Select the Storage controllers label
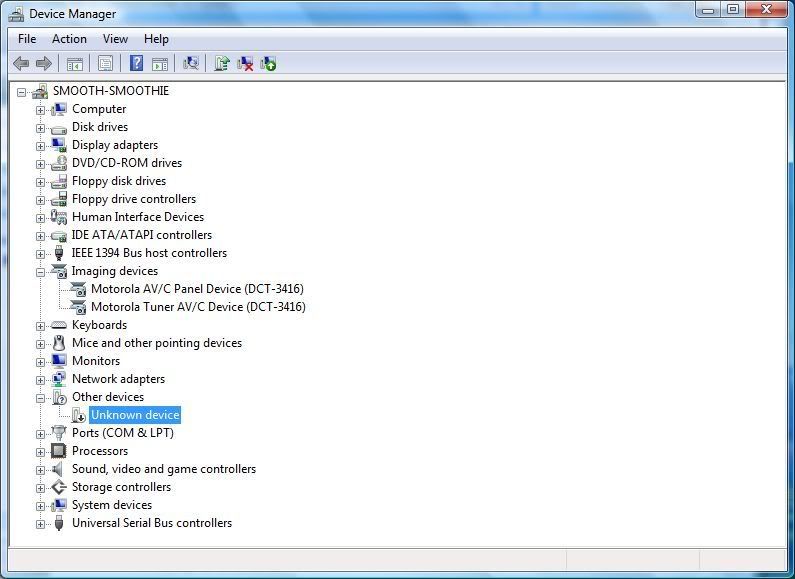The height and width of the screenshot is (579, 795). (122, 487)
